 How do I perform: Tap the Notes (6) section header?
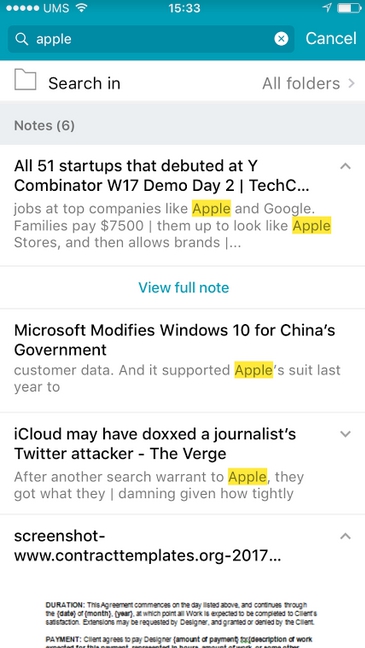click(x=182, y=125)
